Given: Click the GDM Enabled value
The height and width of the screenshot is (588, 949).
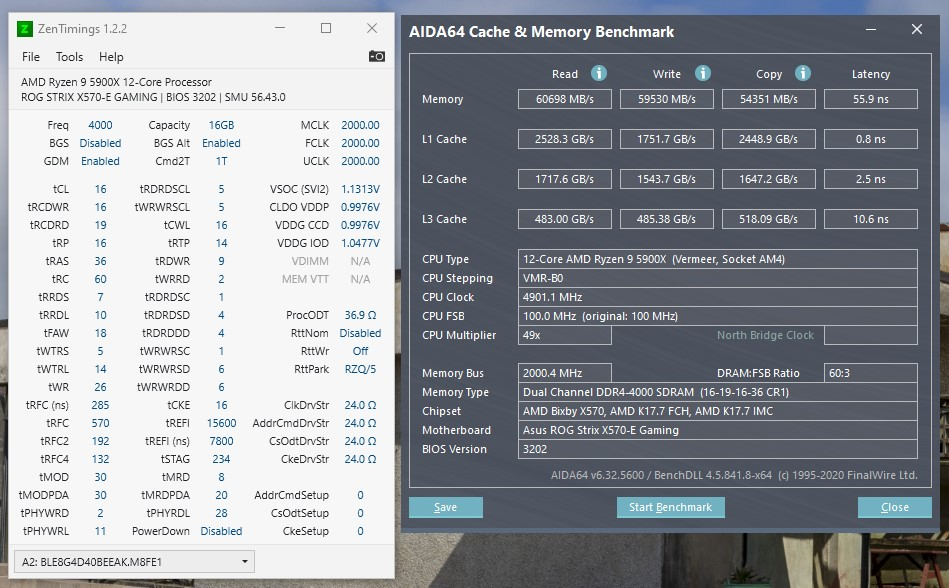Looking at the screenshot, I should point(100,162).
